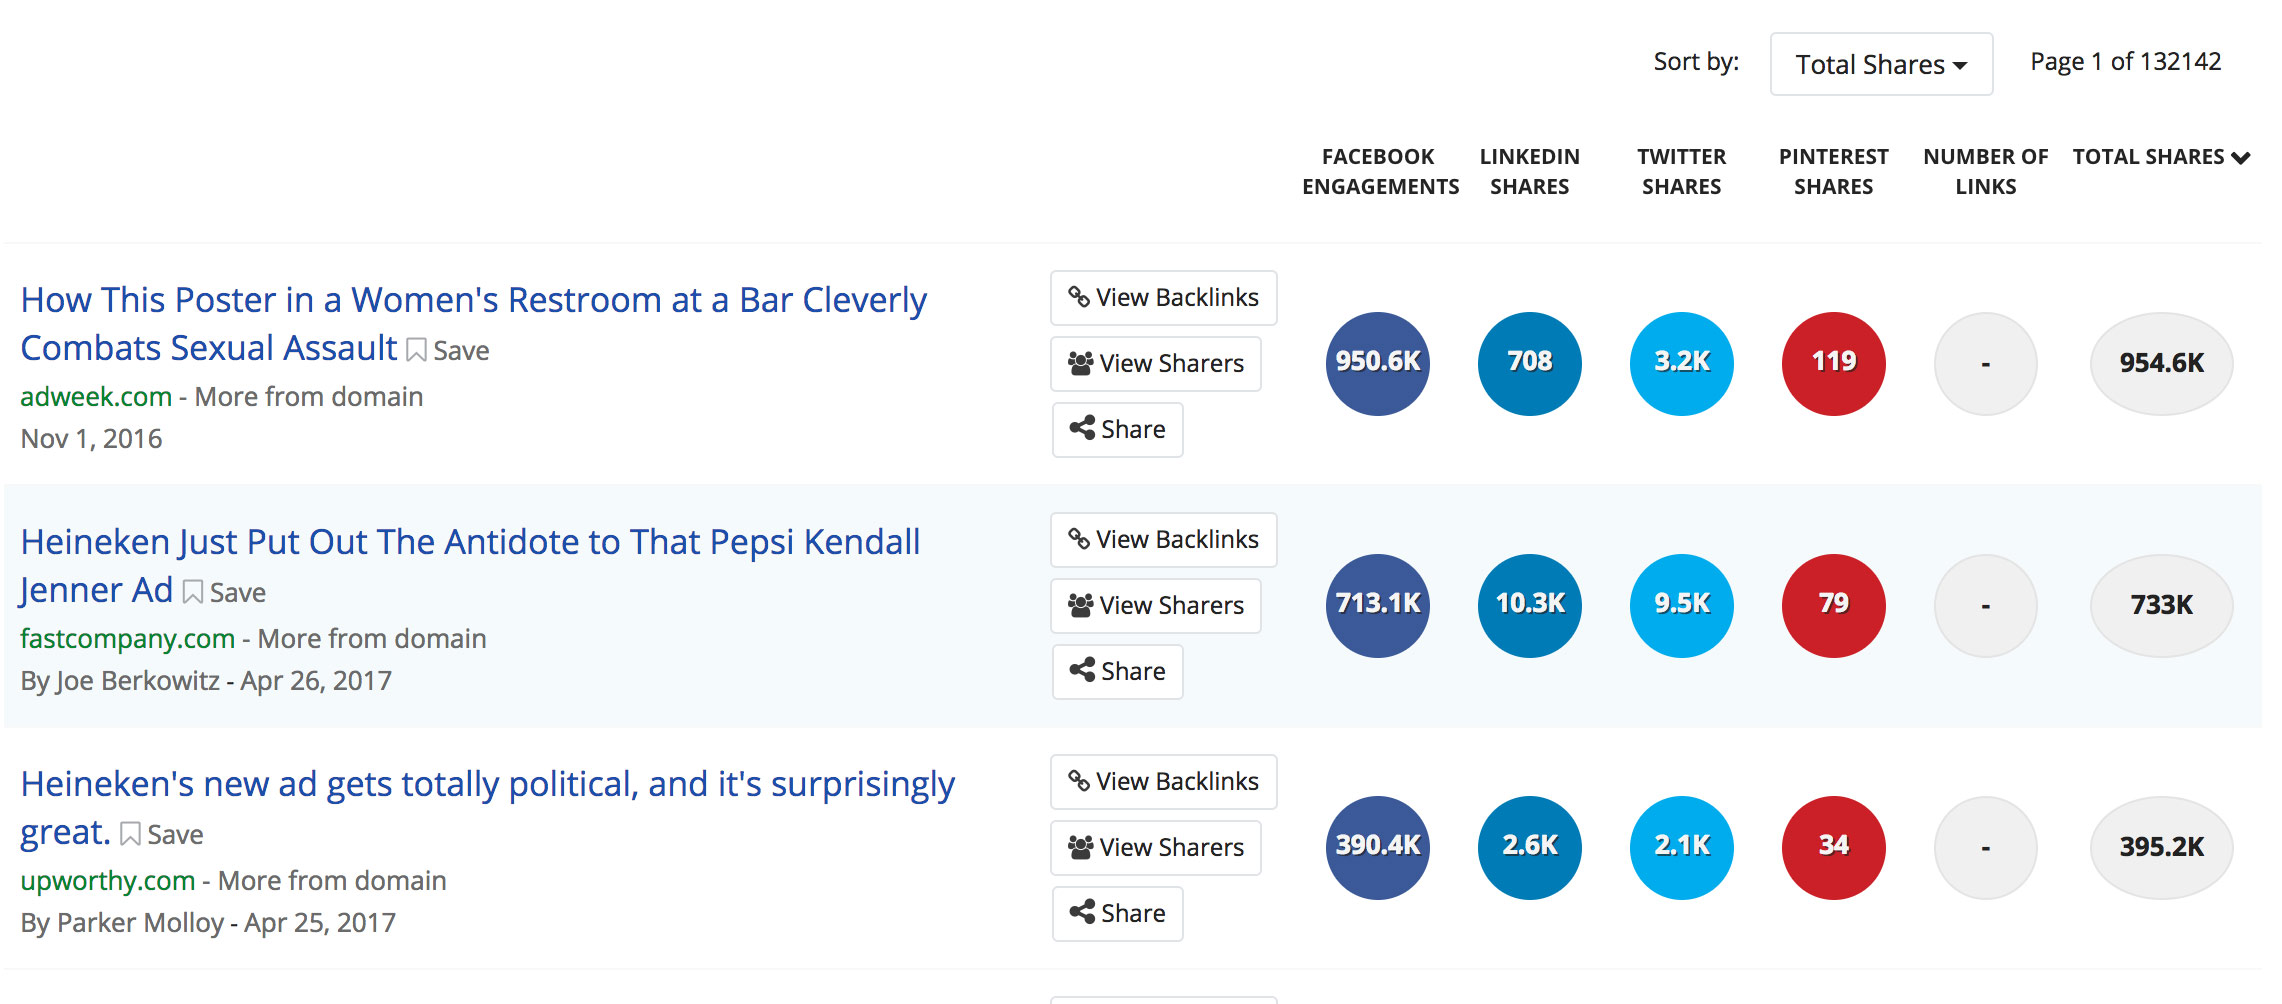Open the adweek.com domain link

coord(96,397)
